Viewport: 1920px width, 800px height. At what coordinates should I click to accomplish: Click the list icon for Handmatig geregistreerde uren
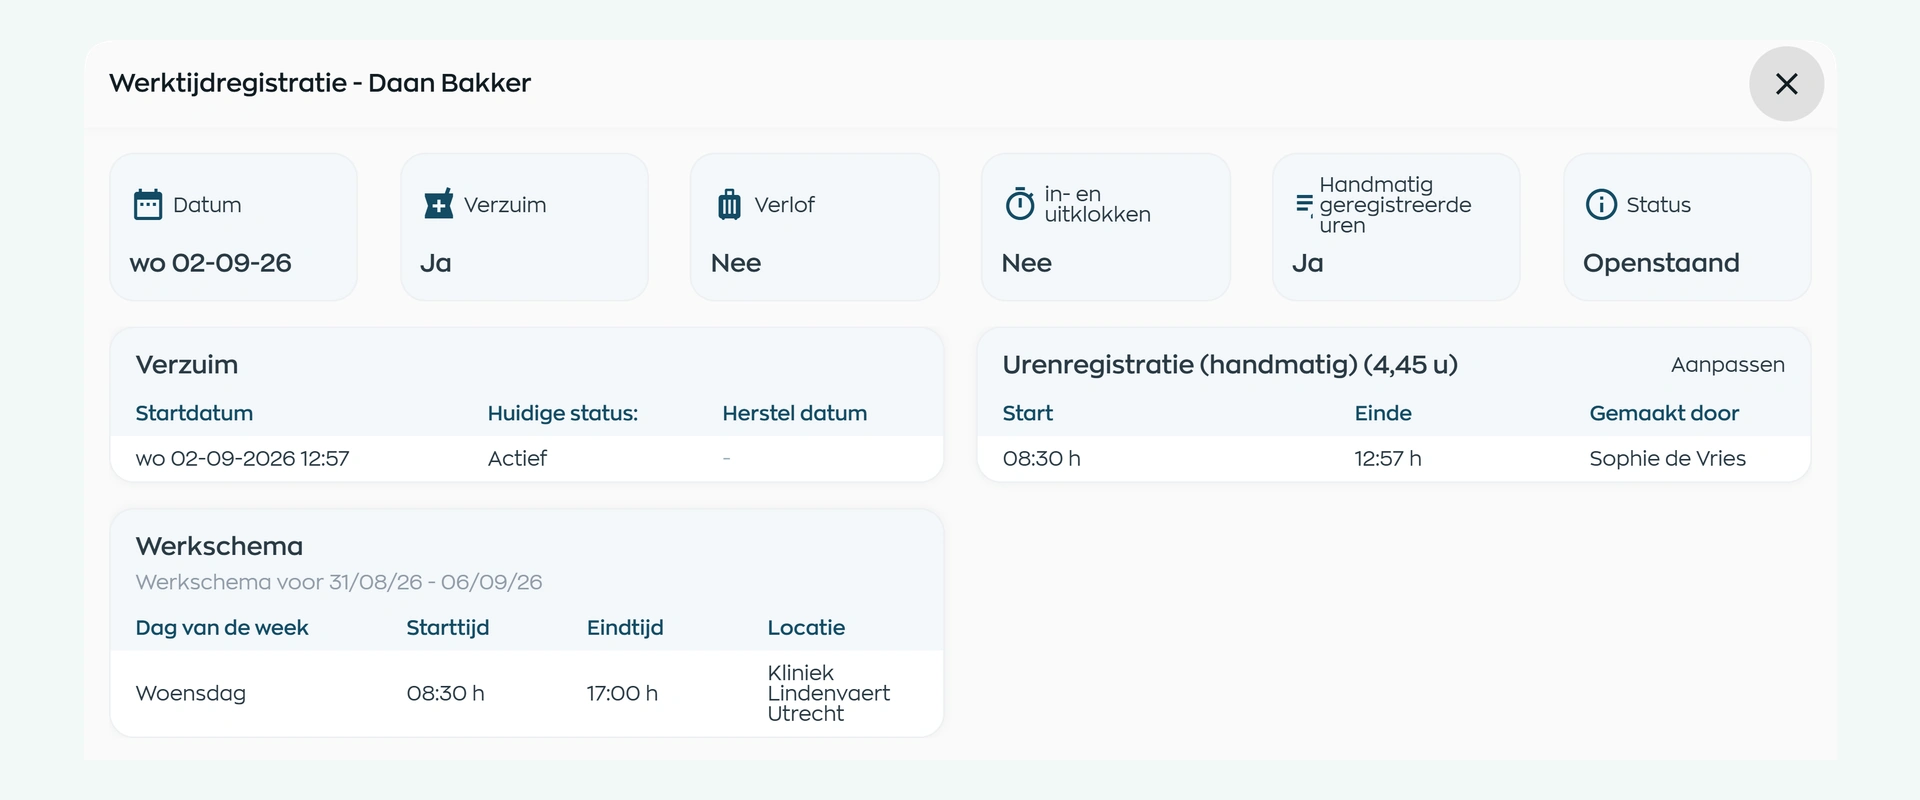[1305, 205]
